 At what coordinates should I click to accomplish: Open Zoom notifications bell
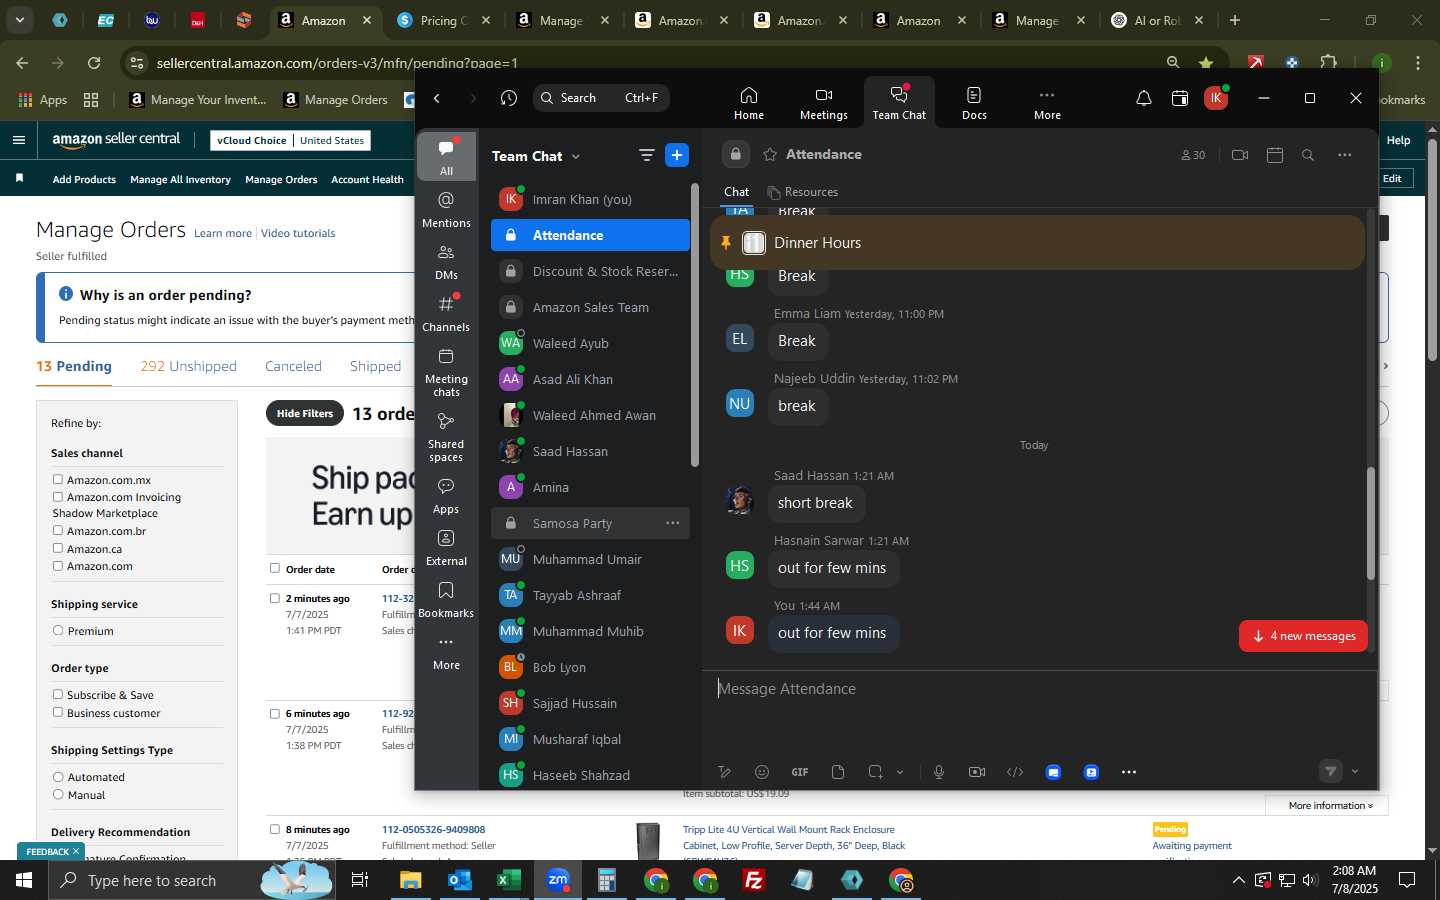[1144, 98]
